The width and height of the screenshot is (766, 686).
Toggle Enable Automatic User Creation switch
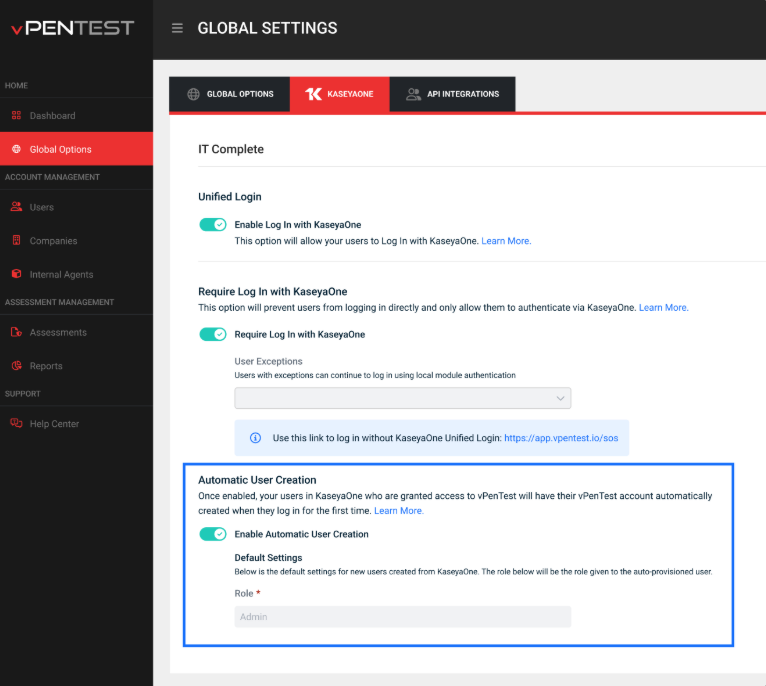coord(213,534)
